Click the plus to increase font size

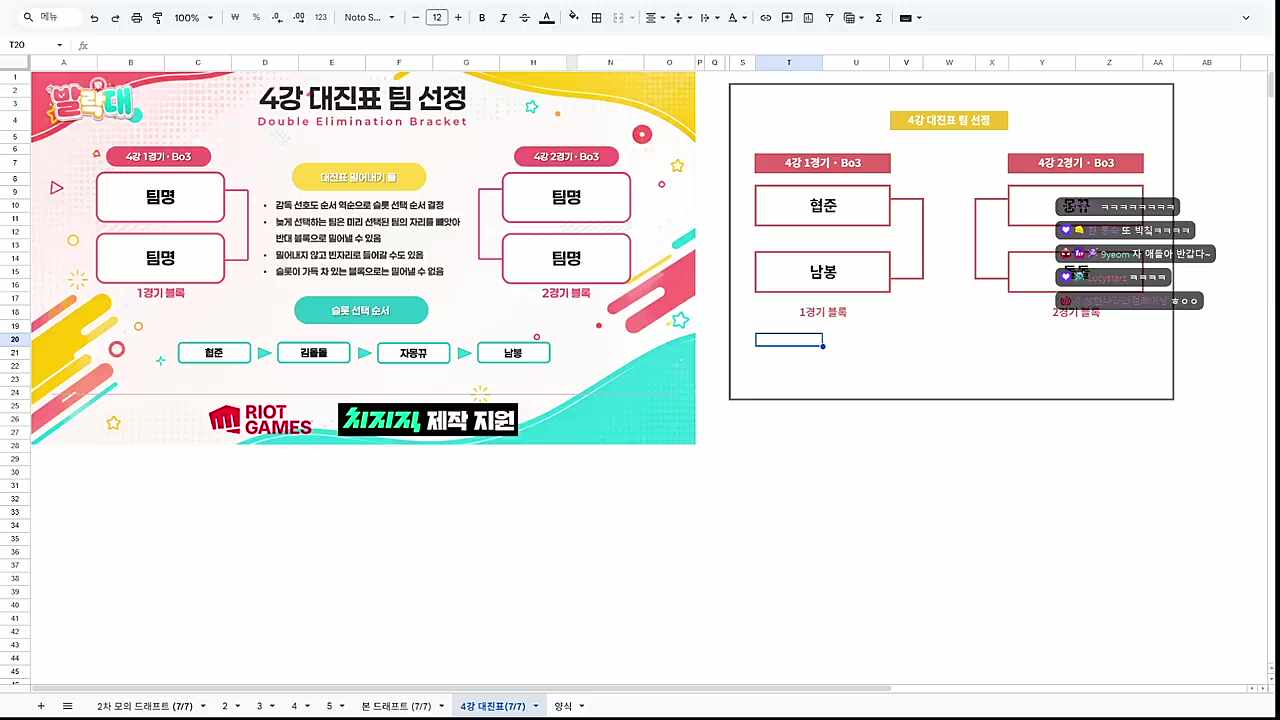(458, 18)
